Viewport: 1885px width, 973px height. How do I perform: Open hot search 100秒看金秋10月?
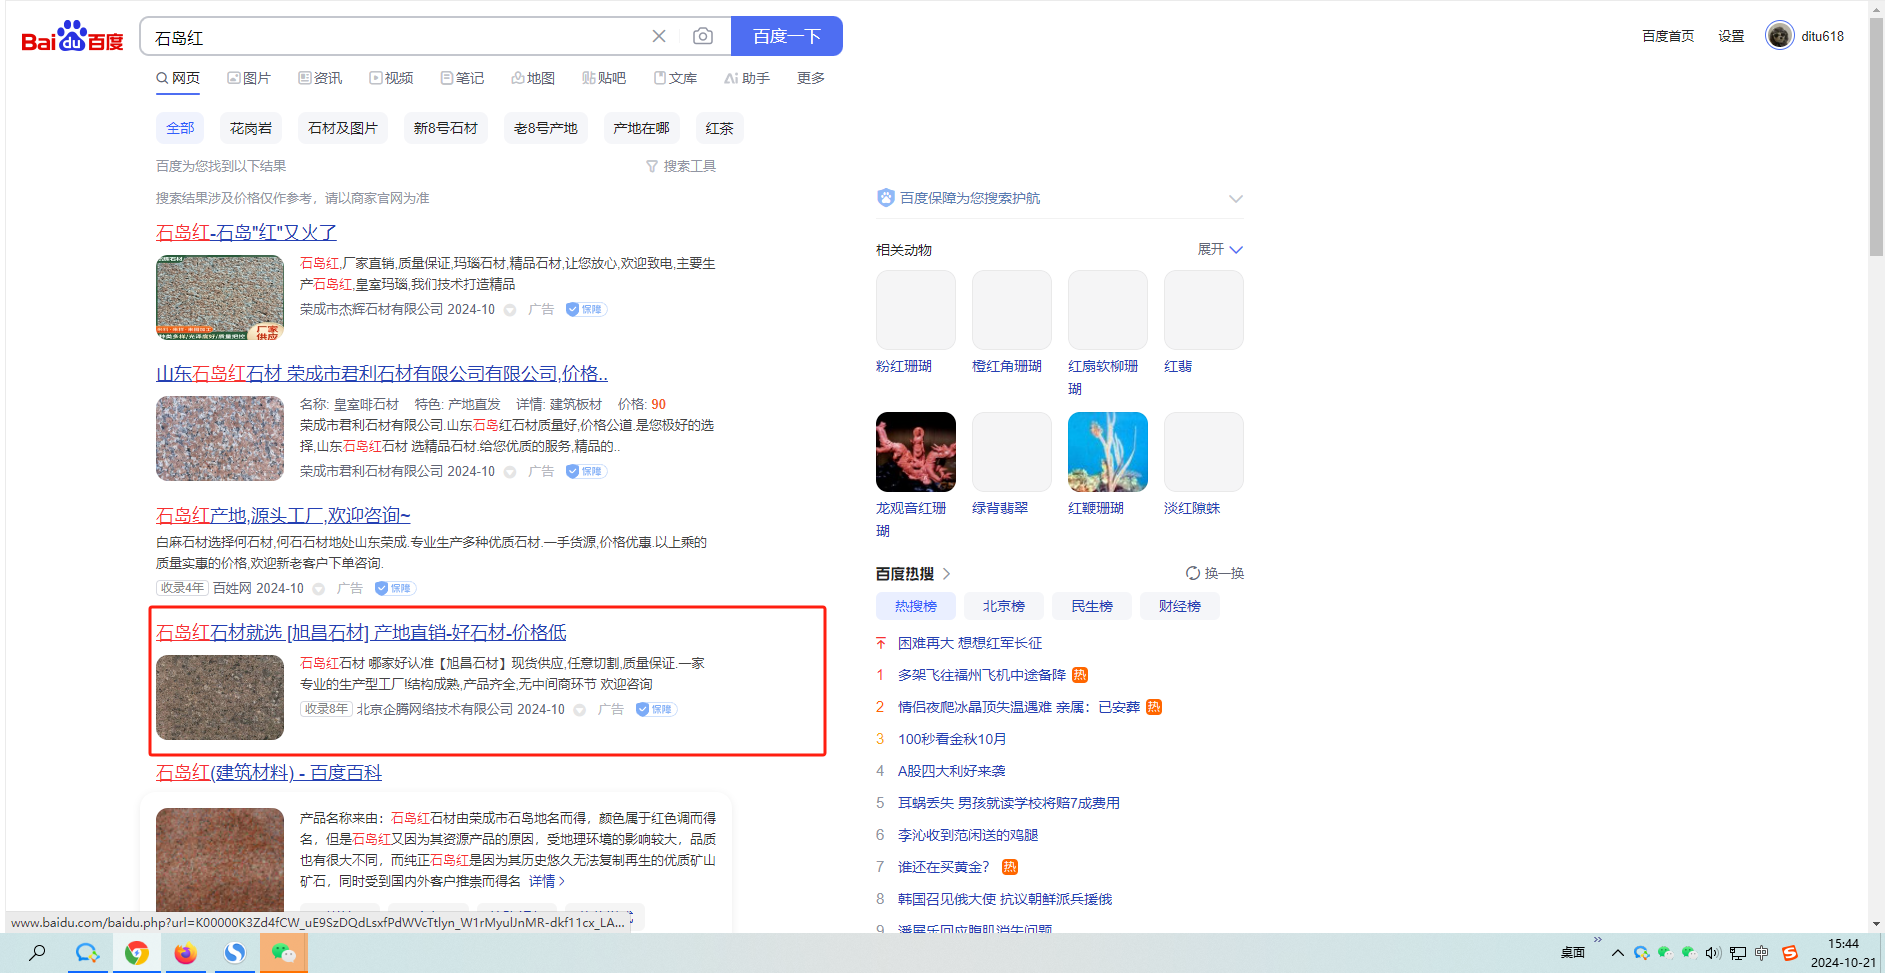pyautogui.click(x=952, y=739)
